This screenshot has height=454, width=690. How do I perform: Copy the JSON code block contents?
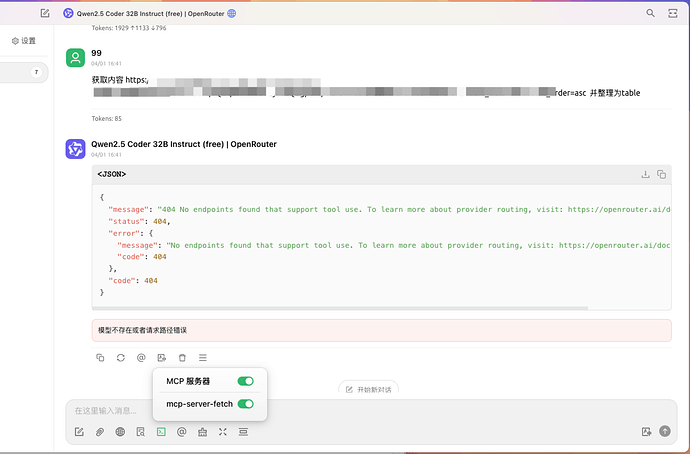661,174
